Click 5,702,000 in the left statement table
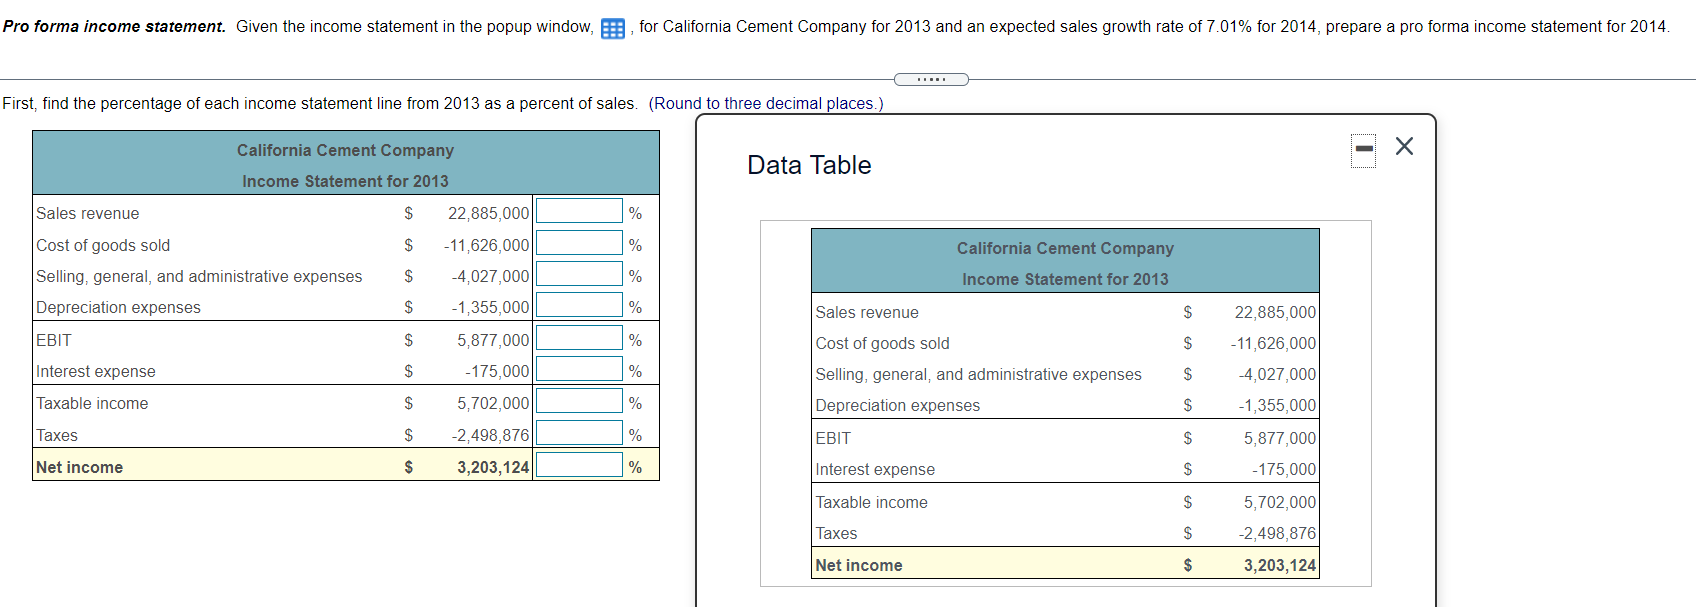This screenshot has height=607, width=1696. tap(493, 403)
